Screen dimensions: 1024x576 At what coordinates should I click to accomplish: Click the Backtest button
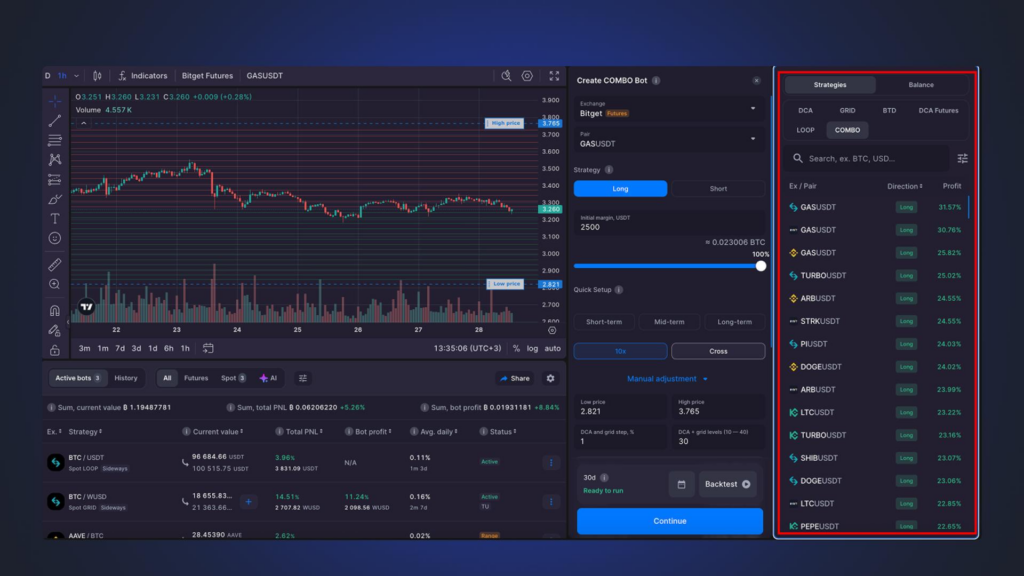pyautogui.click(x=728, y=485)
